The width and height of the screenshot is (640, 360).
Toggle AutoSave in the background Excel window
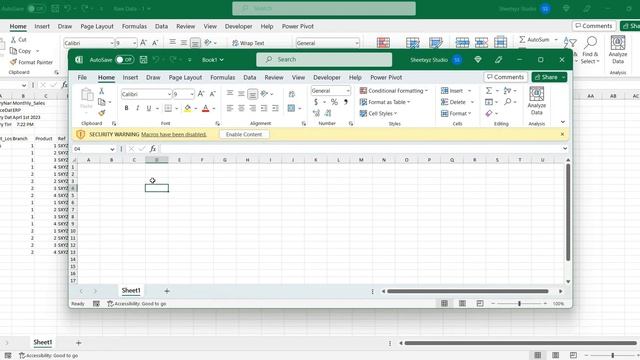click(36, 8)
